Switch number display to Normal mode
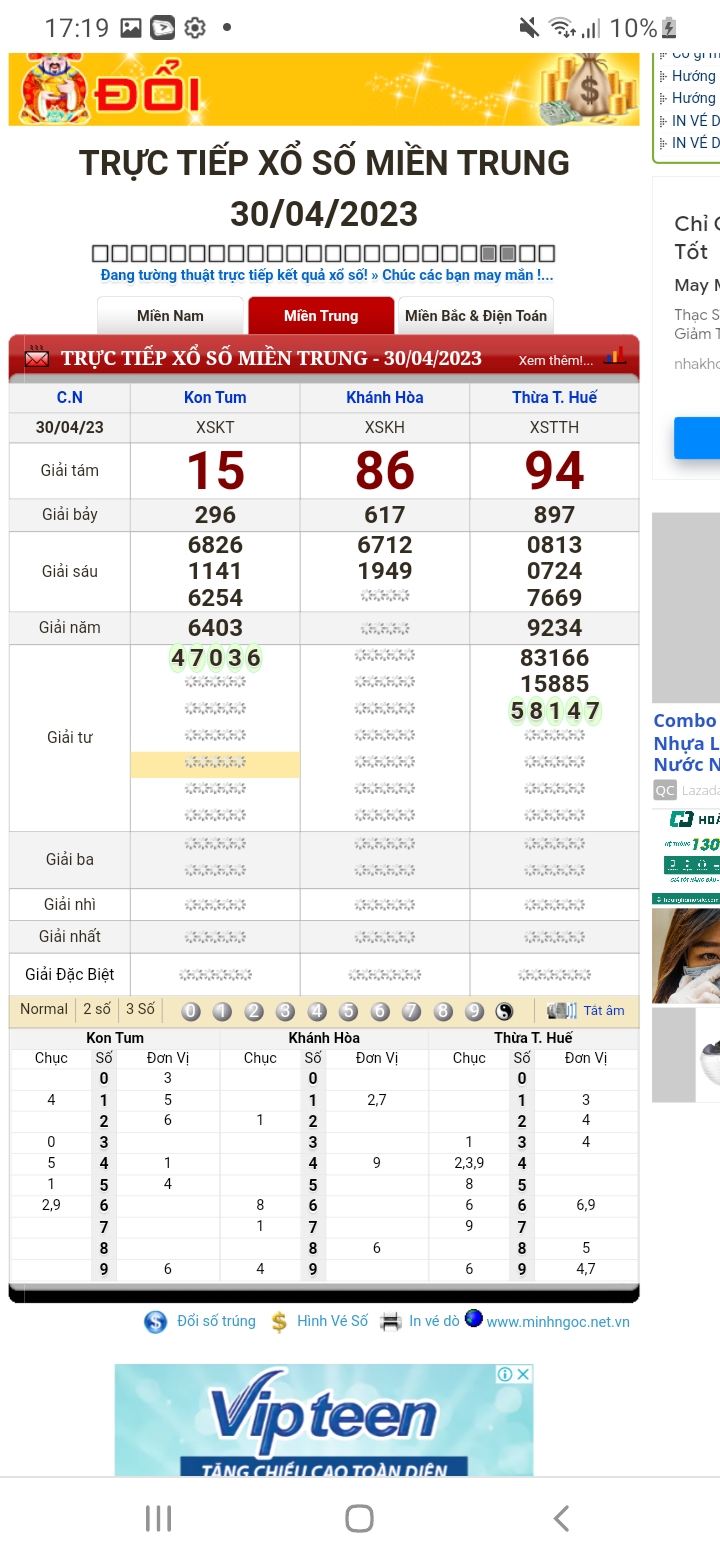The height and width of the screenshot is (1560, 720). coord(44,1010)
